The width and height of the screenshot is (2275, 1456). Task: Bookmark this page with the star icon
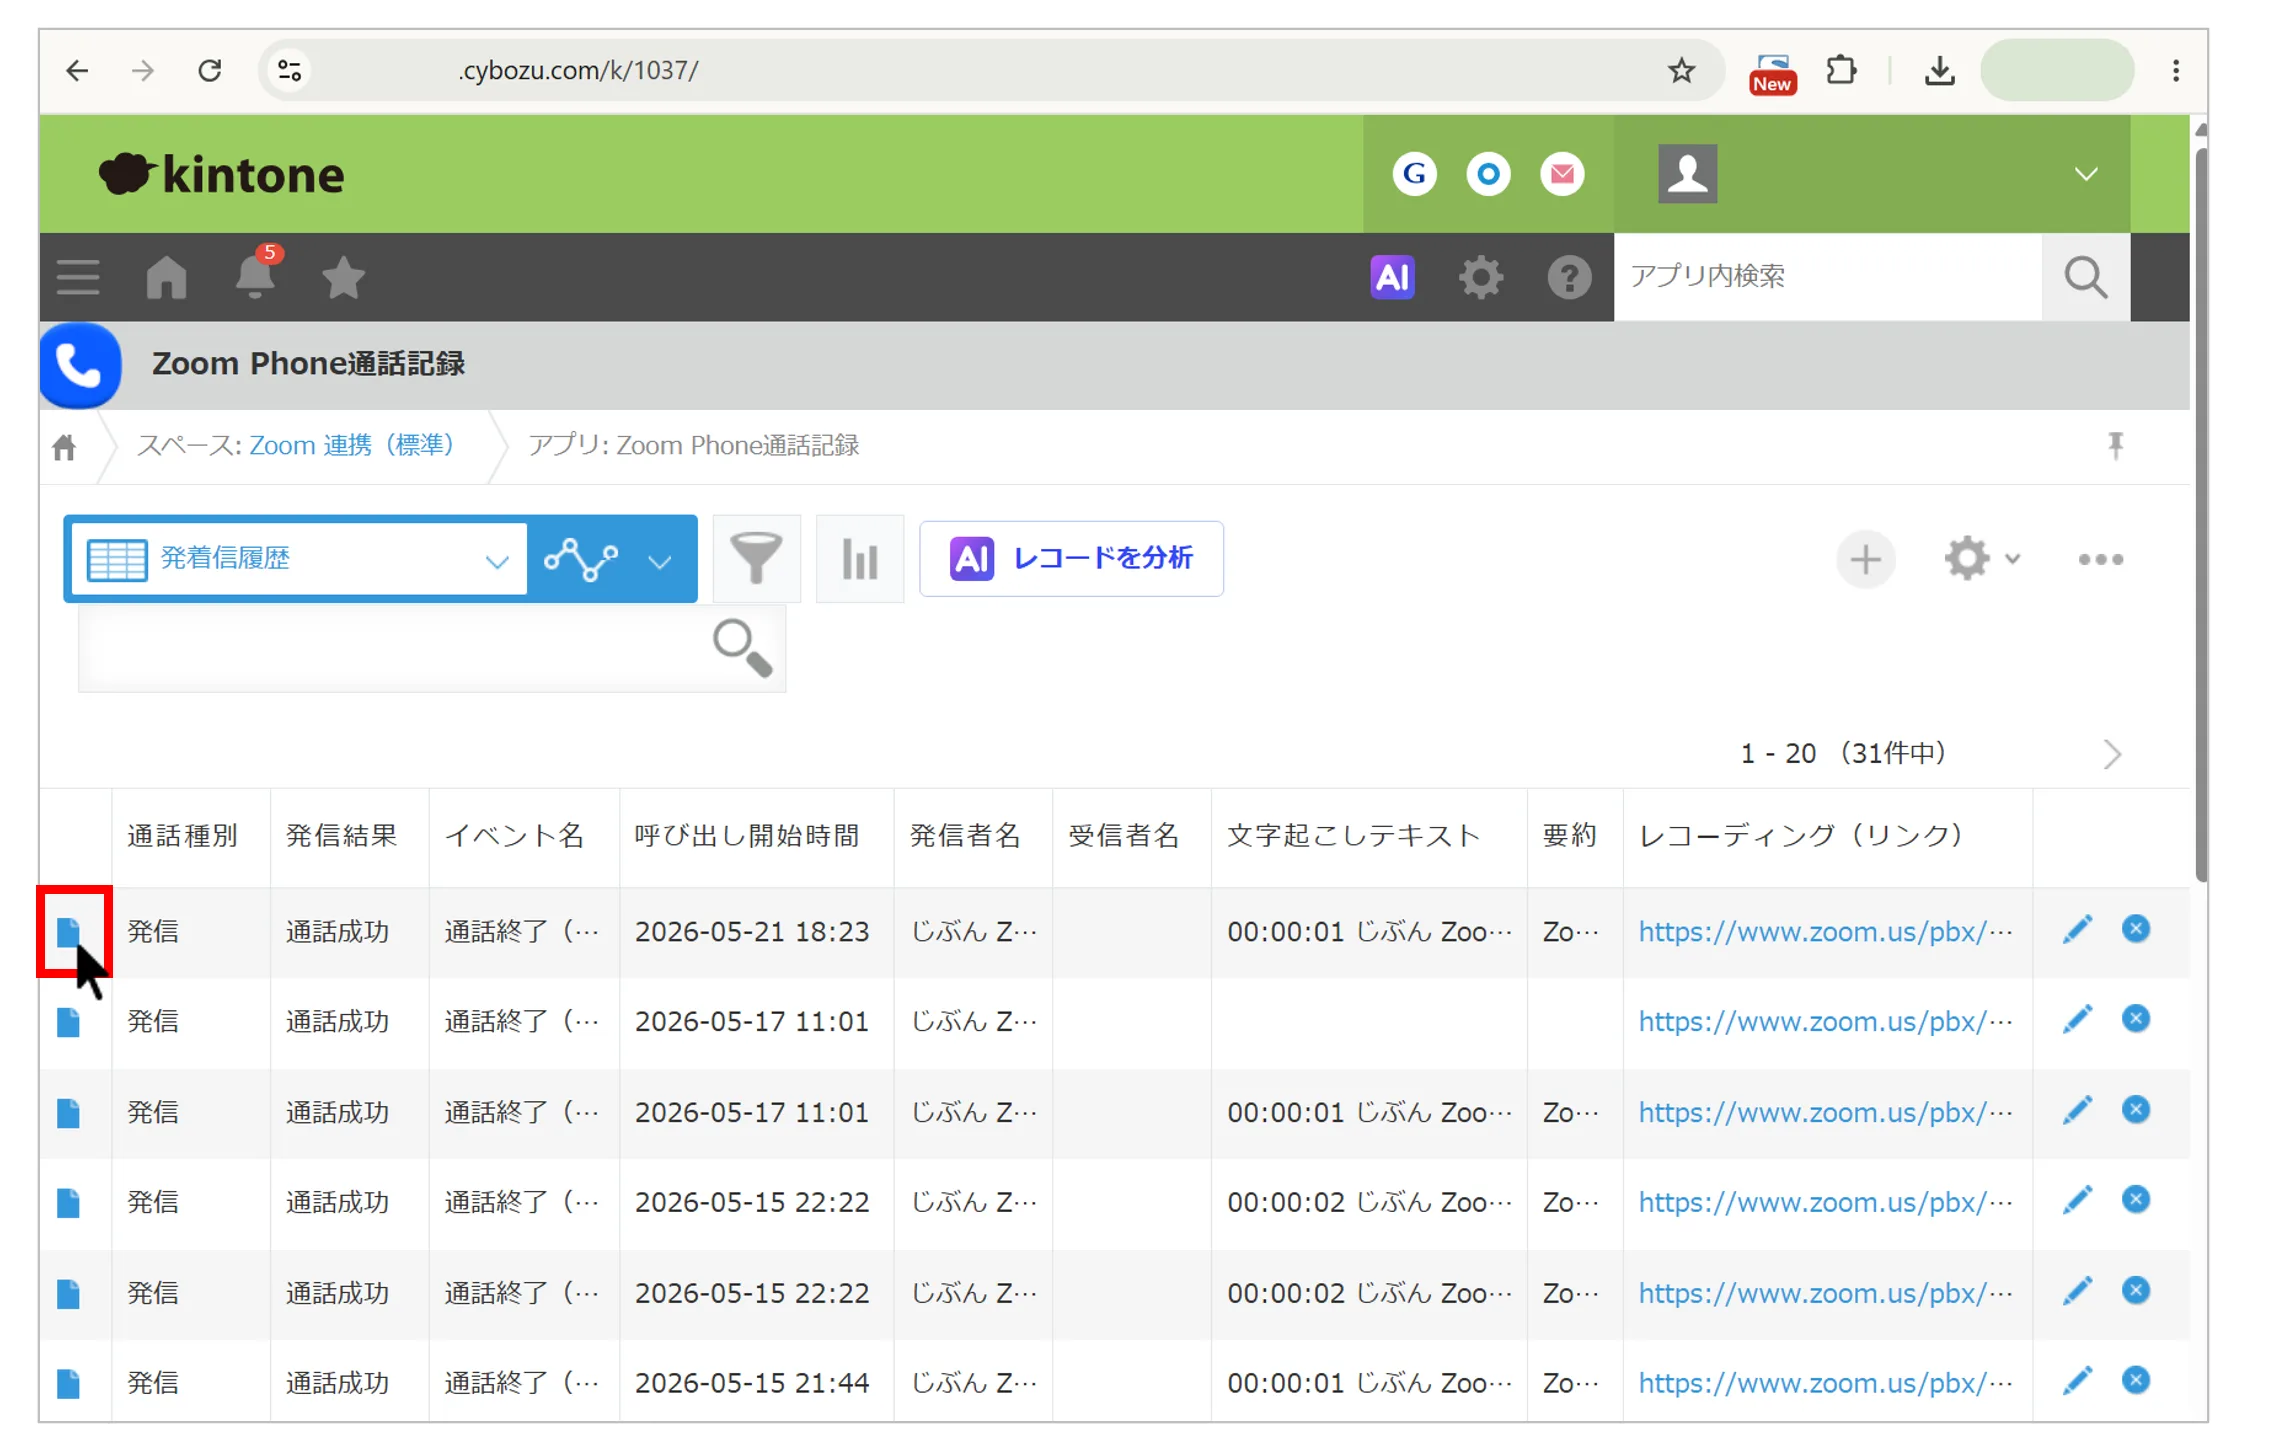[x=1681, y=71]
